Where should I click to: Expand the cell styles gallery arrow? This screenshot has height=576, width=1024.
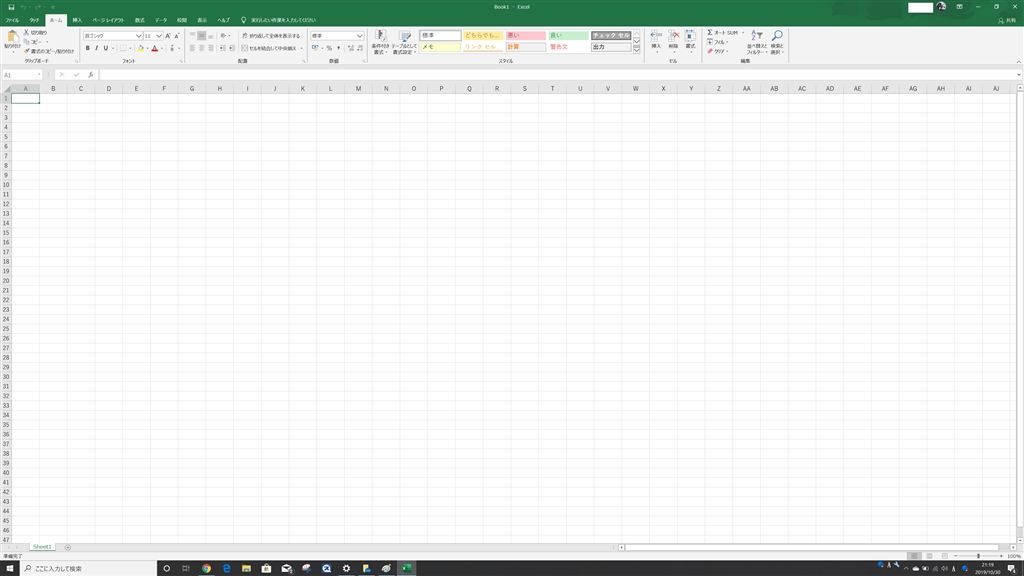(637, 50)
